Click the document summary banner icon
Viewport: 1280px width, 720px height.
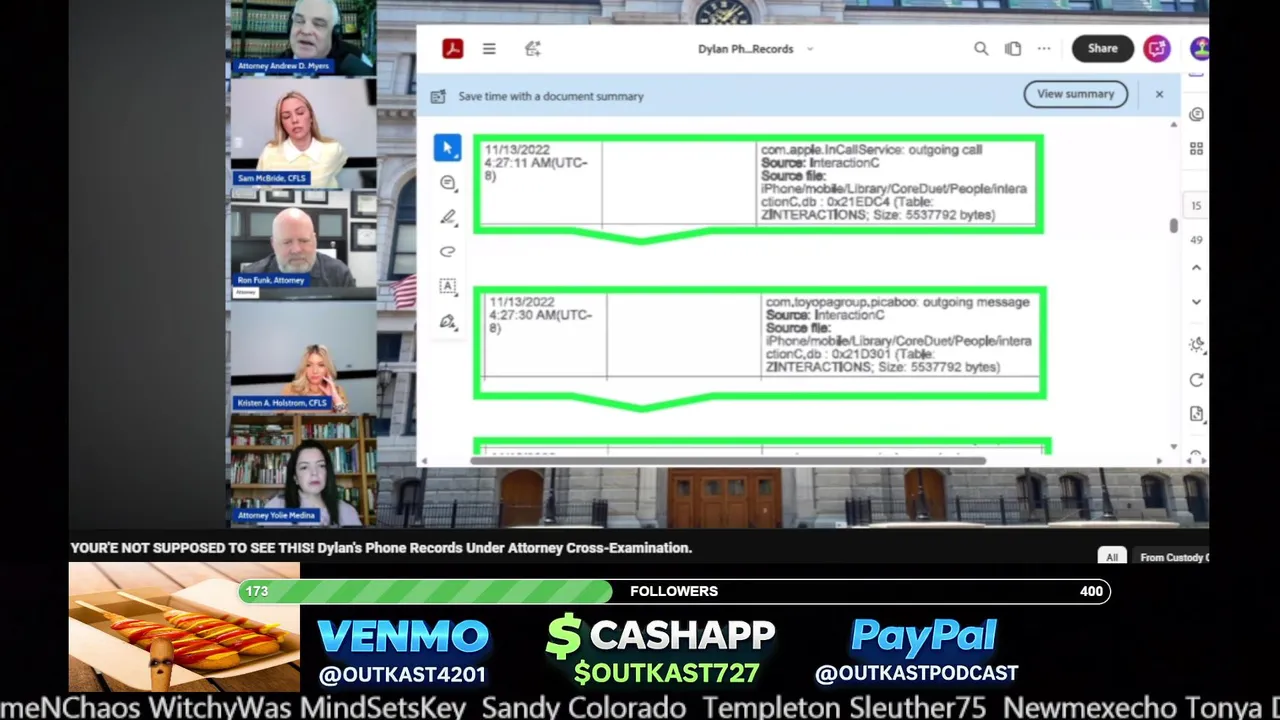(438, 96)
